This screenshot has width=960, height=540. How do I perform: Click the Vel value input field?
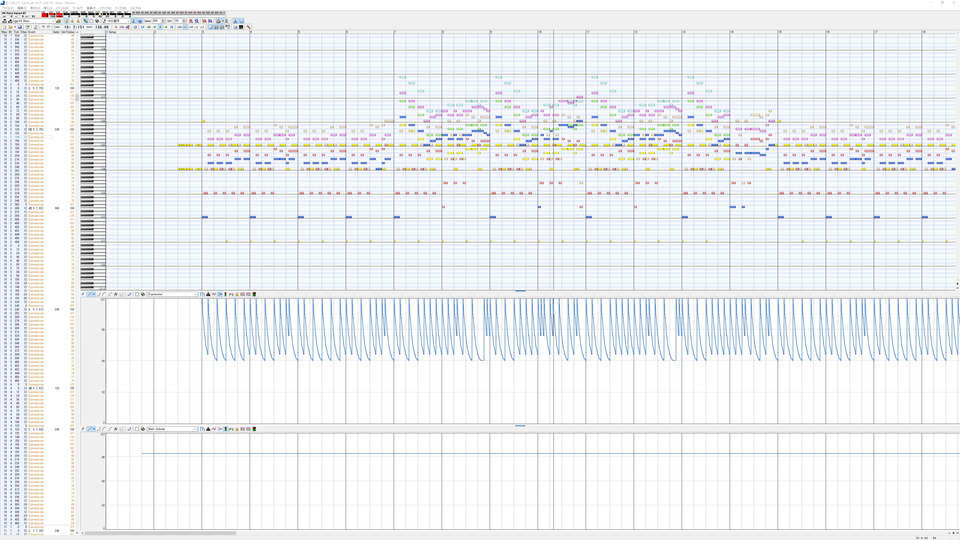pyautogui.click(x=179, y=21)
